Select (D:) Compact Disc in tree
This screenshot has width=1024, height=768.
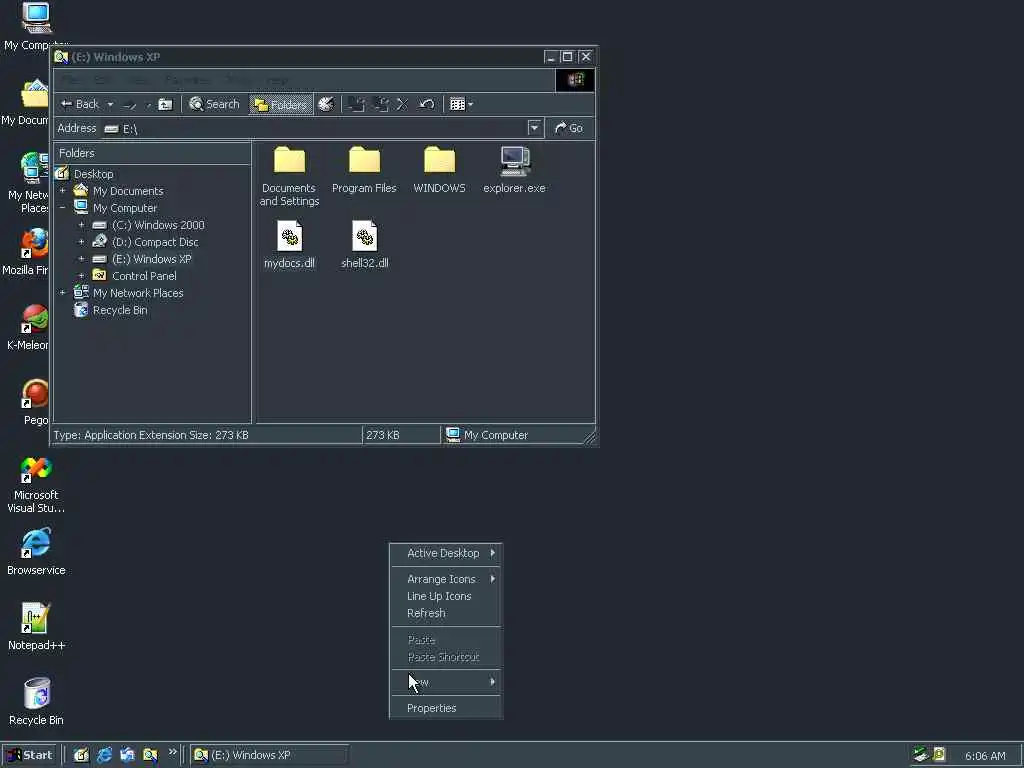pos(155,242)
